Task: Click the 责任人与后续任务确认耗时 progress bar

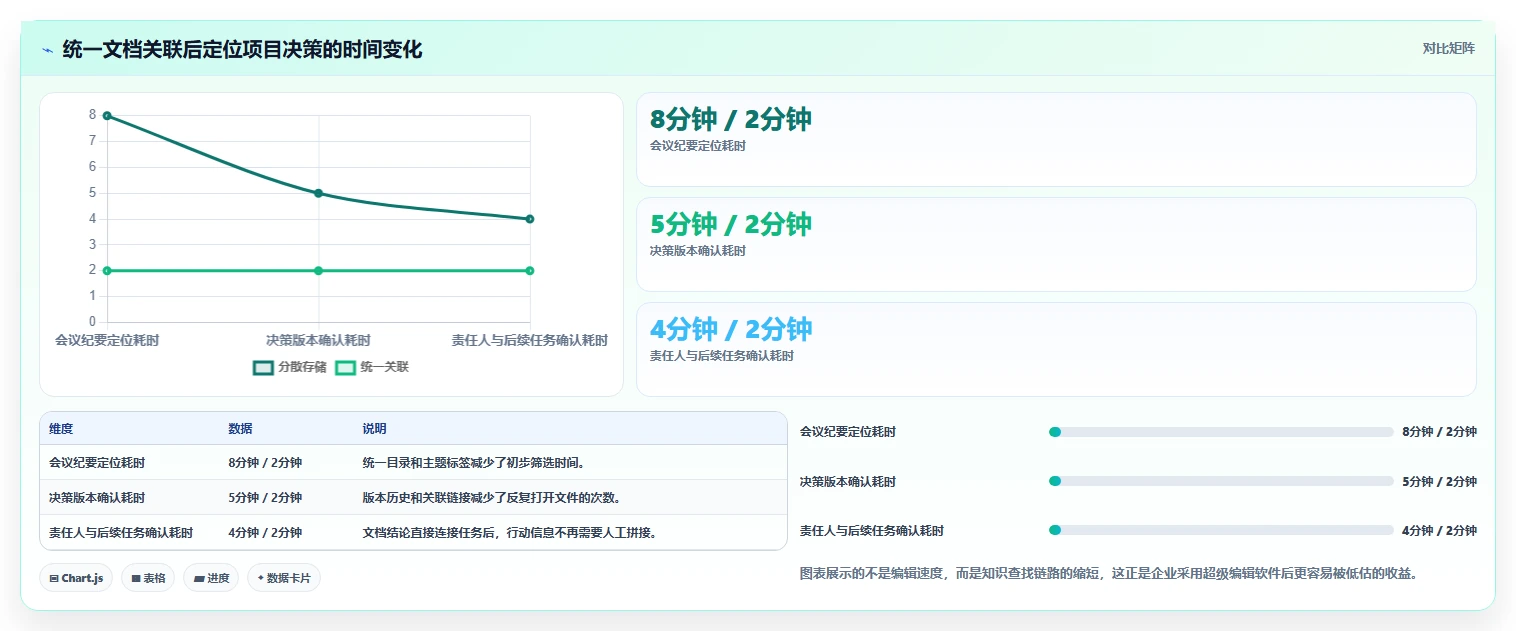Action: pyautogui.click(x=1221, y=530)
